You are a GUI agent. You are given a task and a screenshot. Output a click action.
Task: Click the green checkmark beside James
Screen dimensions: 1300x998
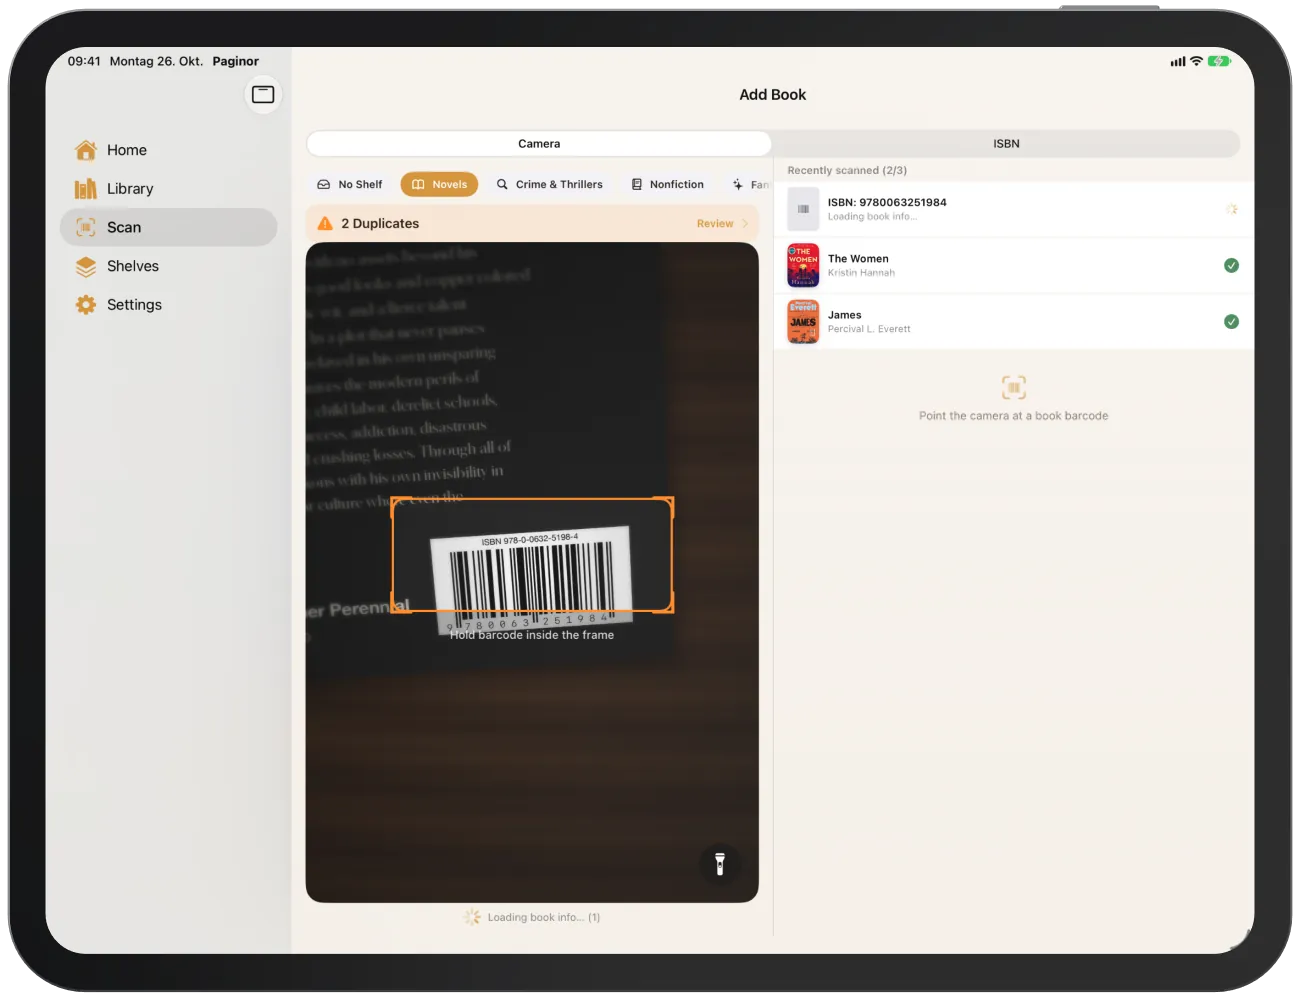[x=1231, y=322]
